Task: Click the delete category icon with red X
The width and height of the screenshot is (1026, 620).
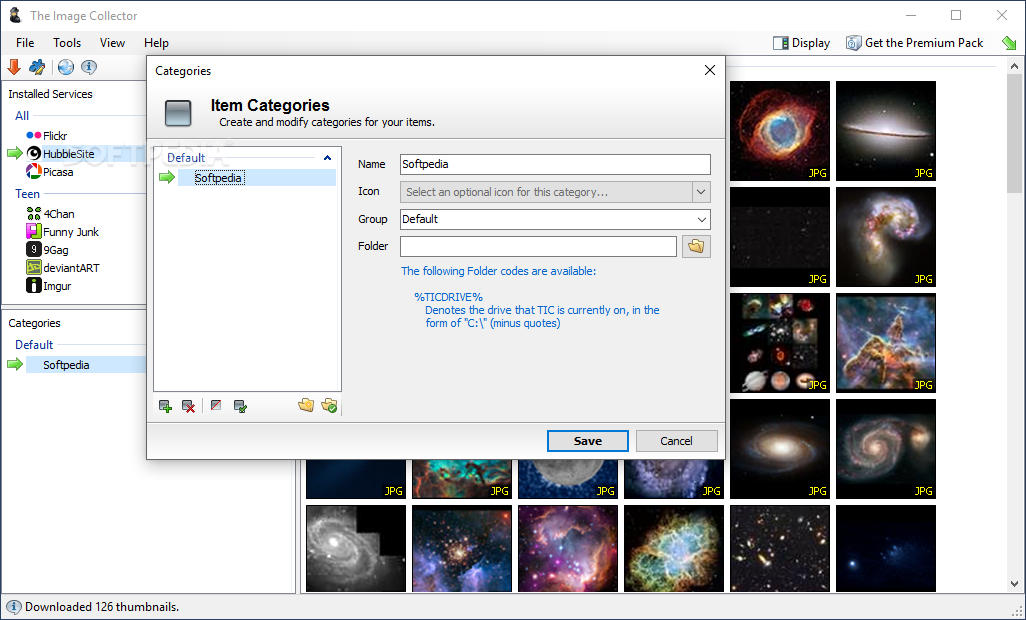Action: 188,406
